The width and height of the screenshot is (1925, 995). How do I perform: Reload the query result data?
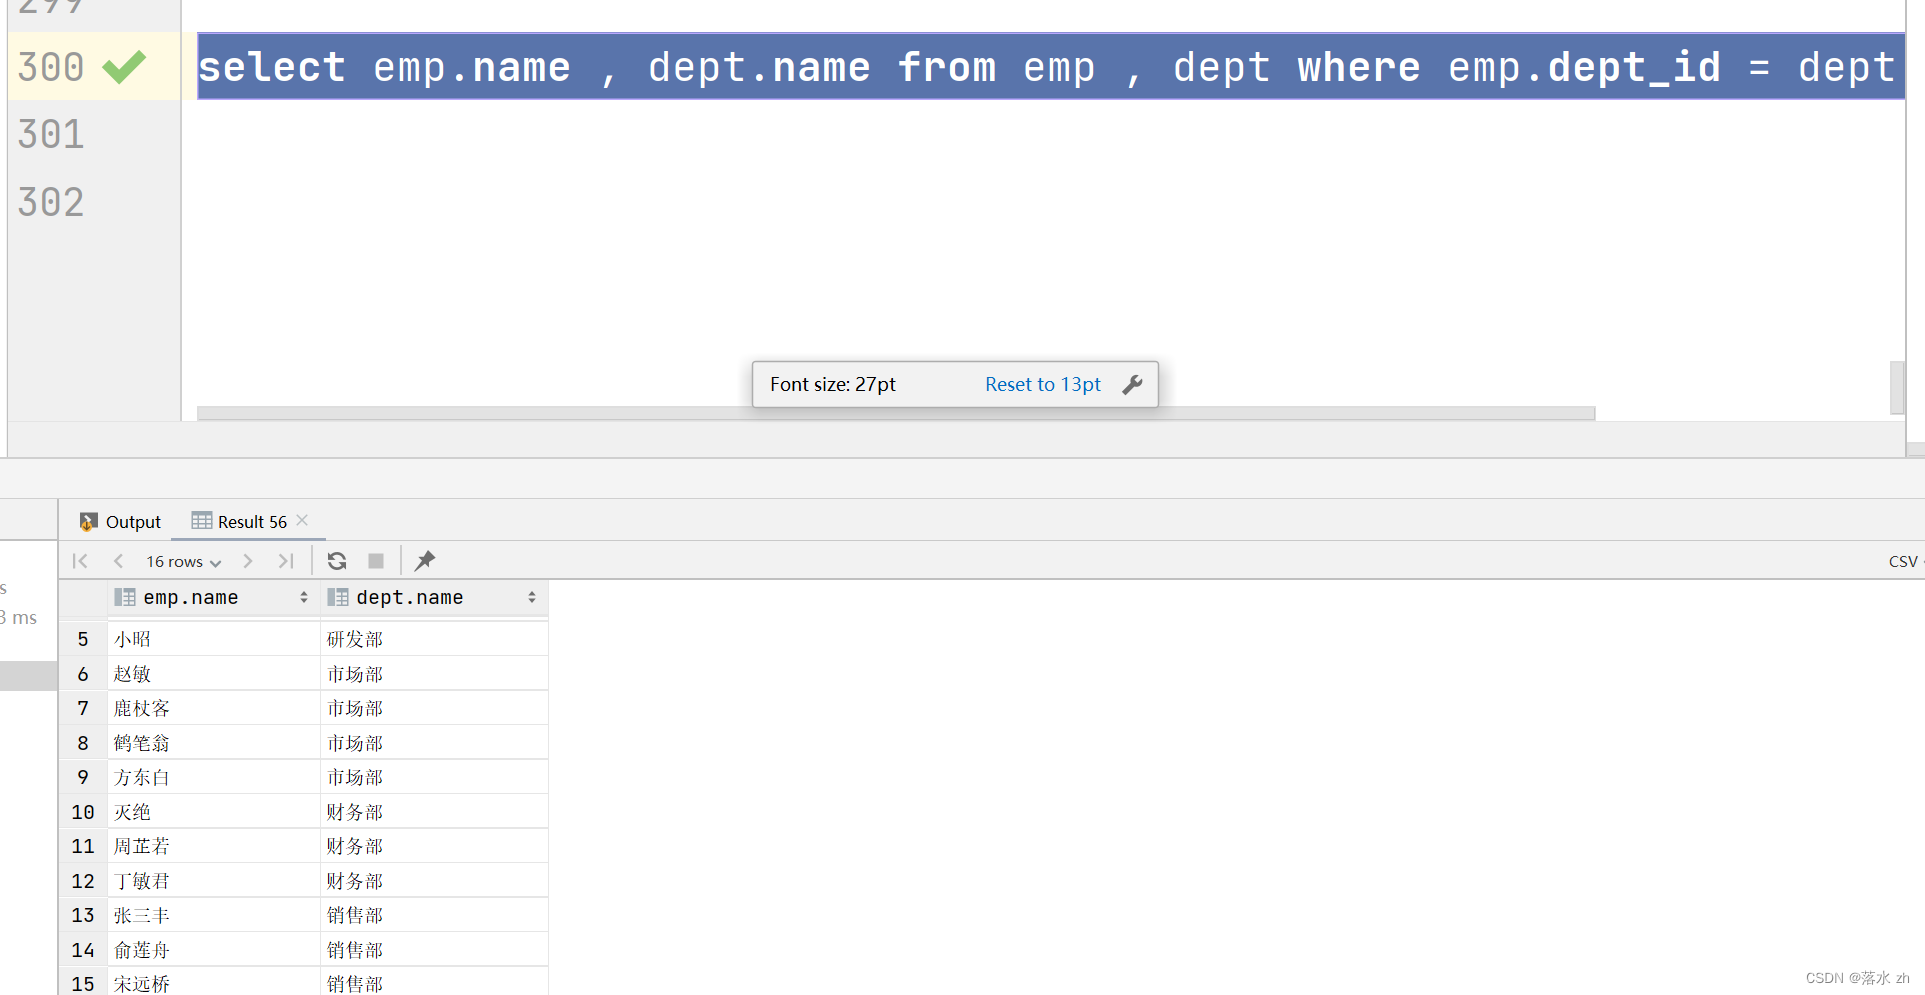337,561
